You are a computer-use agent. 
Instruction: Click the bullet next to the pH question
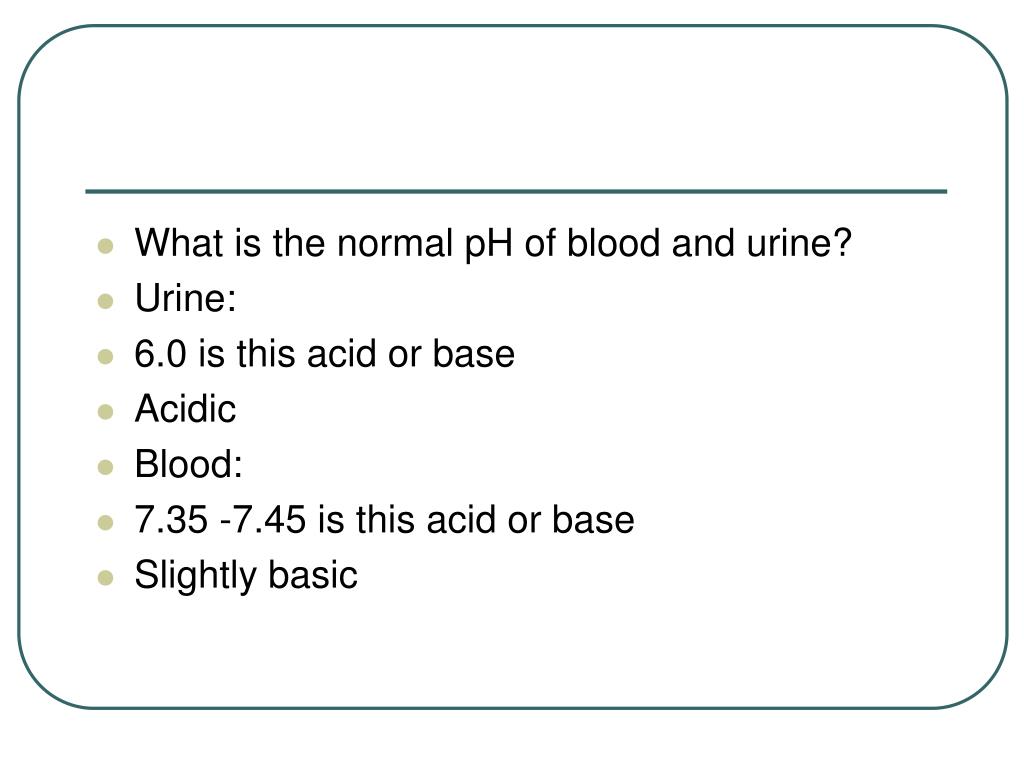105,246
